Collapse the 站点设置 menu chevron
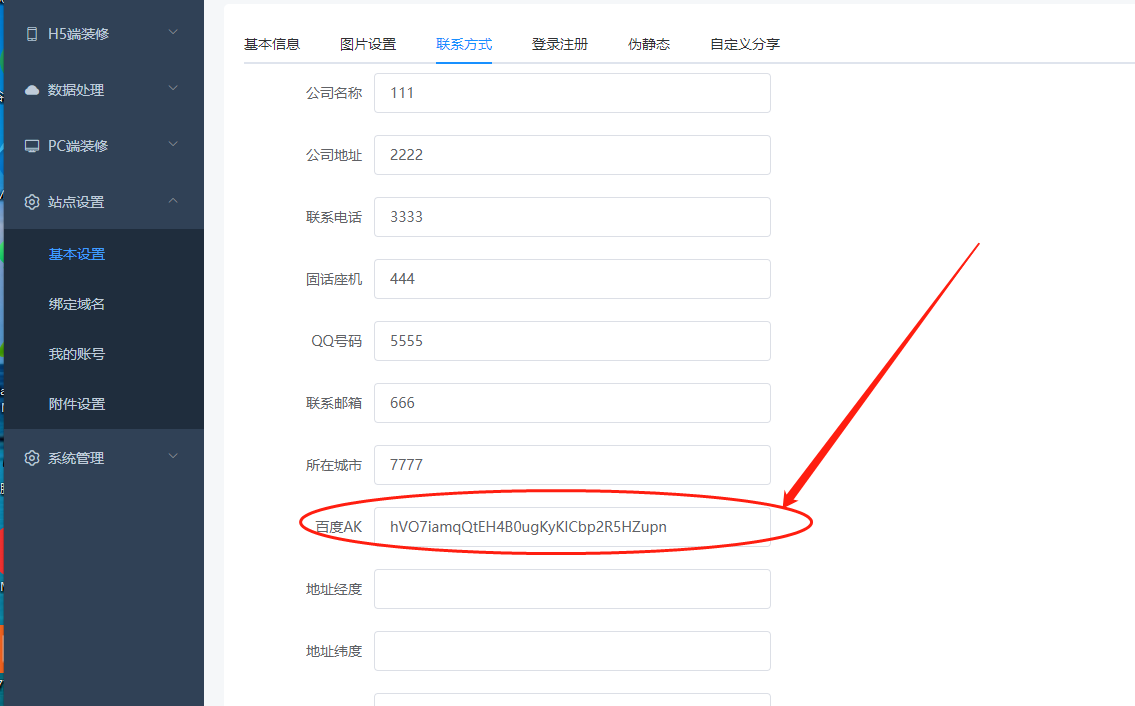Screen dimensions: 1135x706 173,201
